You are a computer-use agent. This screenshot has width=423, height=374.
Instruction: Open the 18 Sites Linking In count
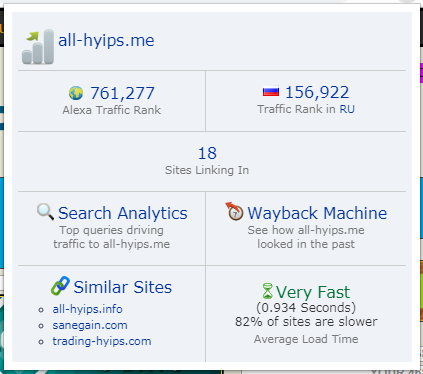point(207,153)
